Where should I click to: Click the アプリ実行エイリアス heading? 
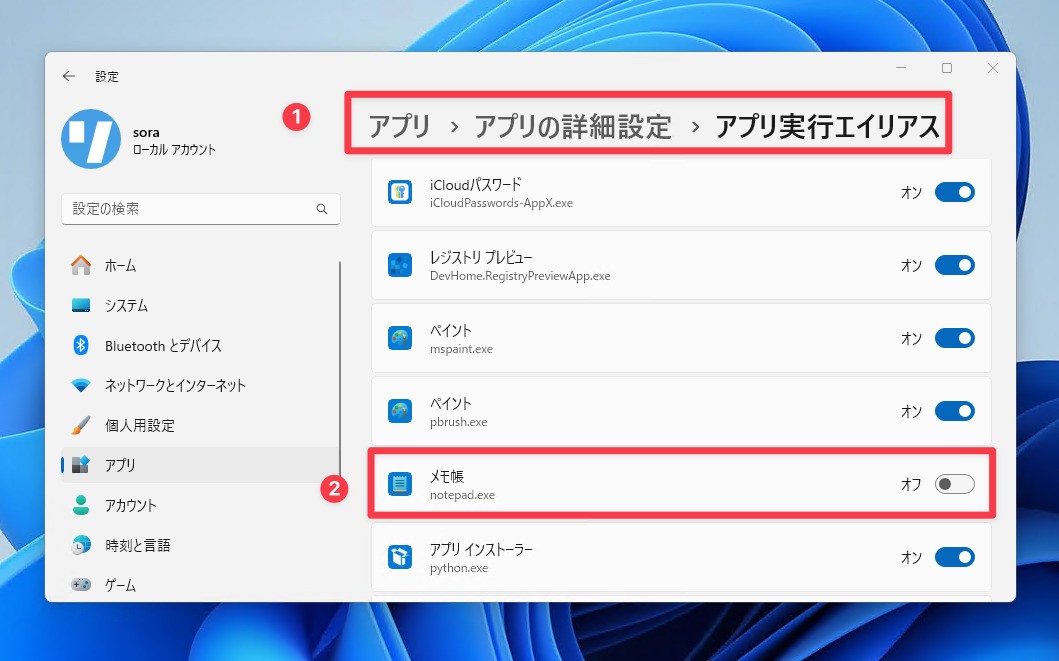pos(827,126)
